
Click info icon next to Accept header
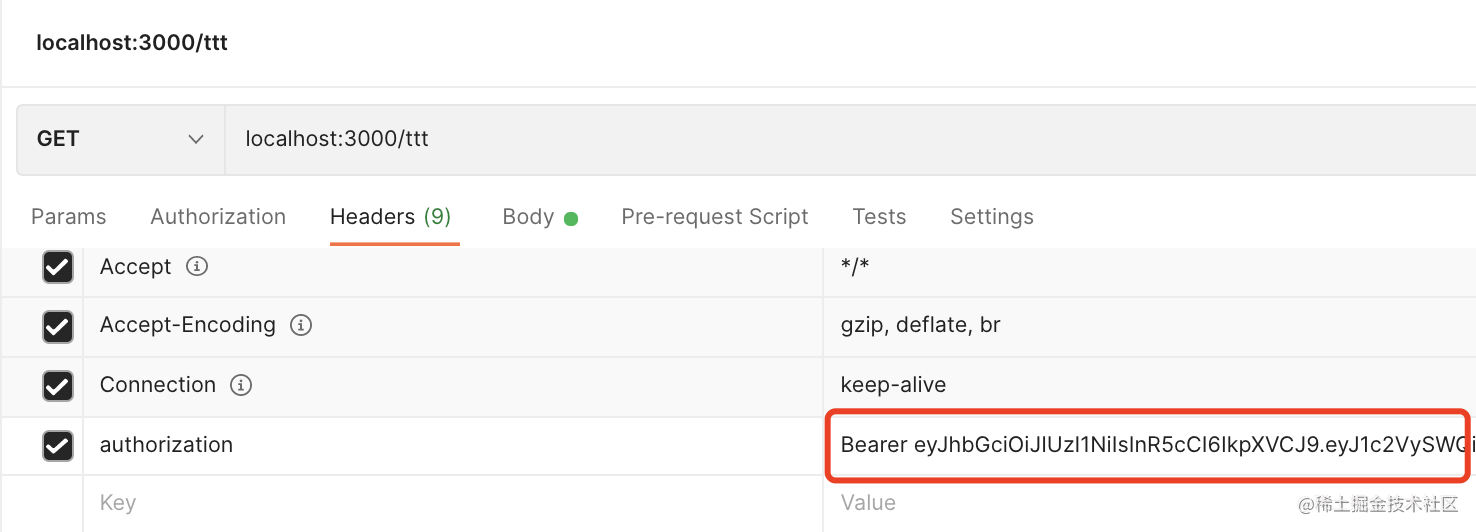point(198,267)
